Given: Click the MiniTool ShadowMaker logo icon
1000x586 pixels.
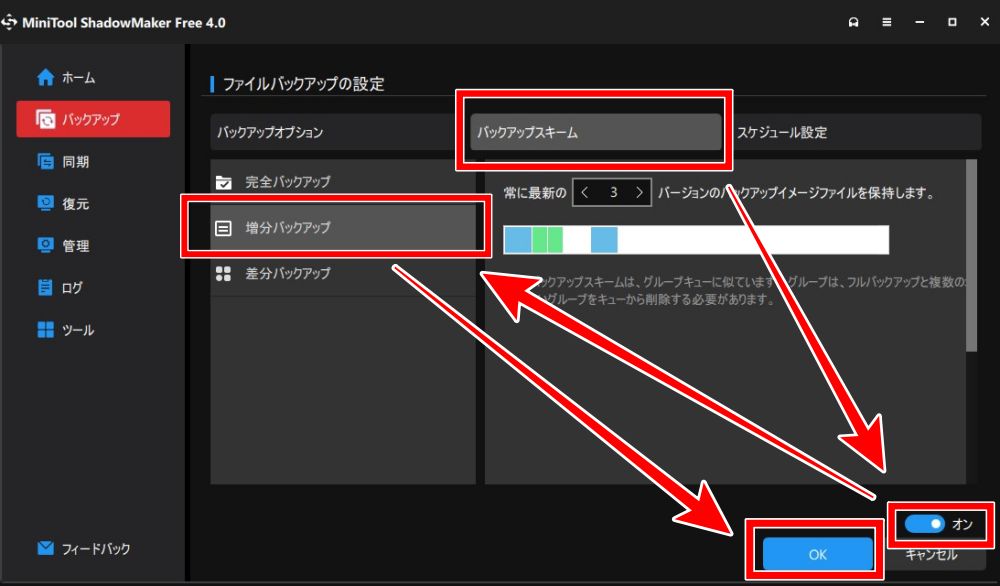Looking at the screenshot, I should point(9,22).
